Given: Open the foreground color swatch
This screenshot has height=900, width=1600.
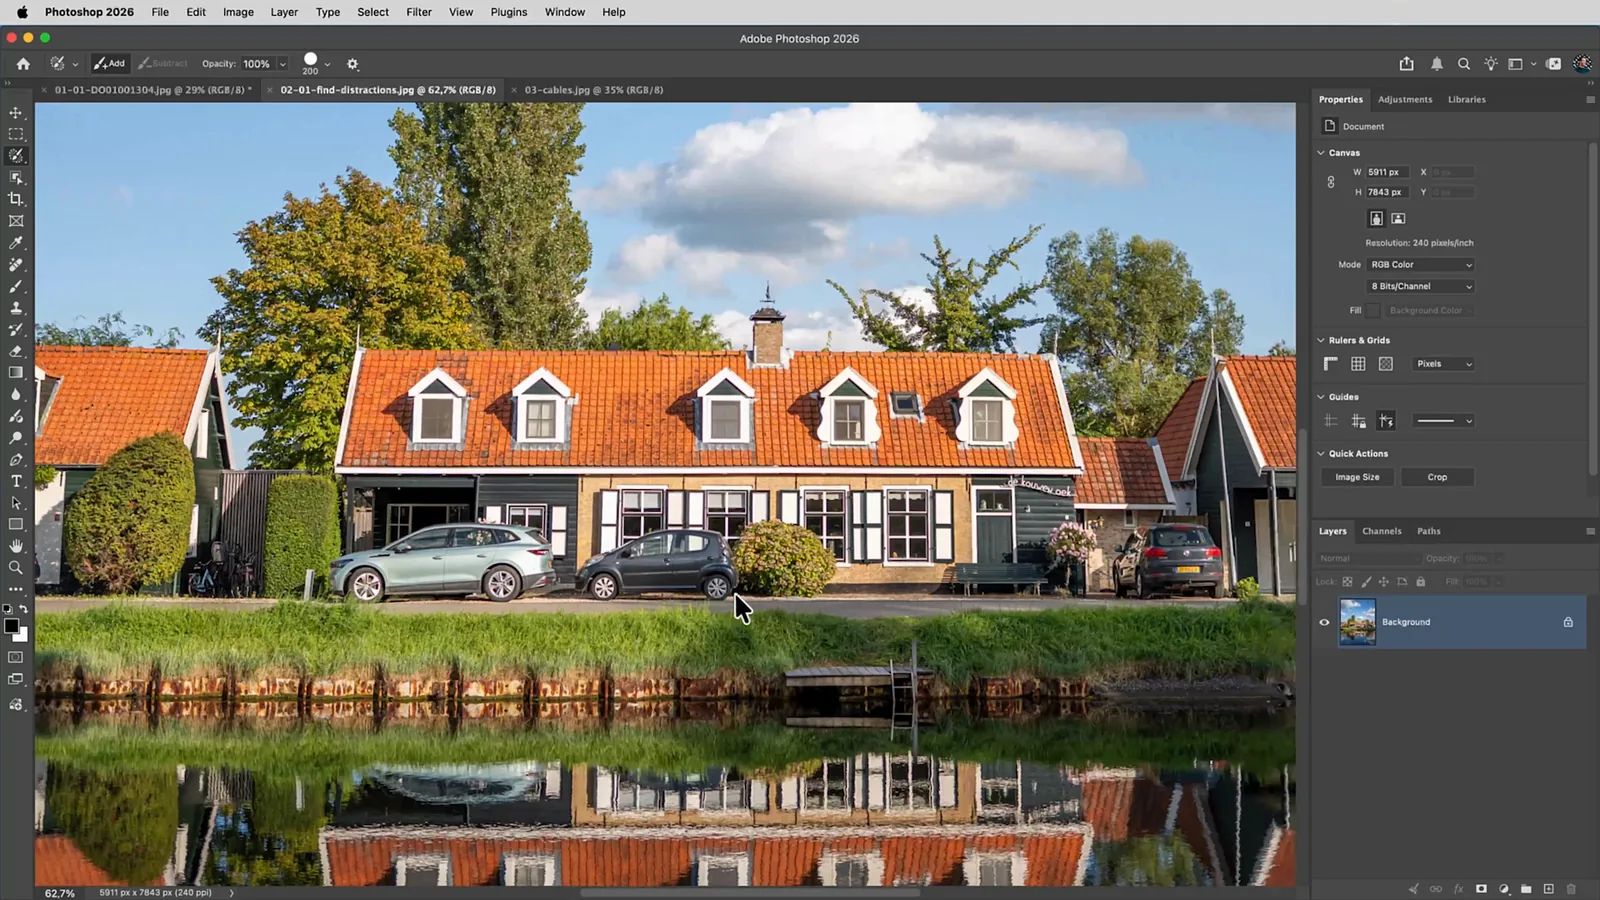Looking at the screenshot, I should [x=11, y=626].
